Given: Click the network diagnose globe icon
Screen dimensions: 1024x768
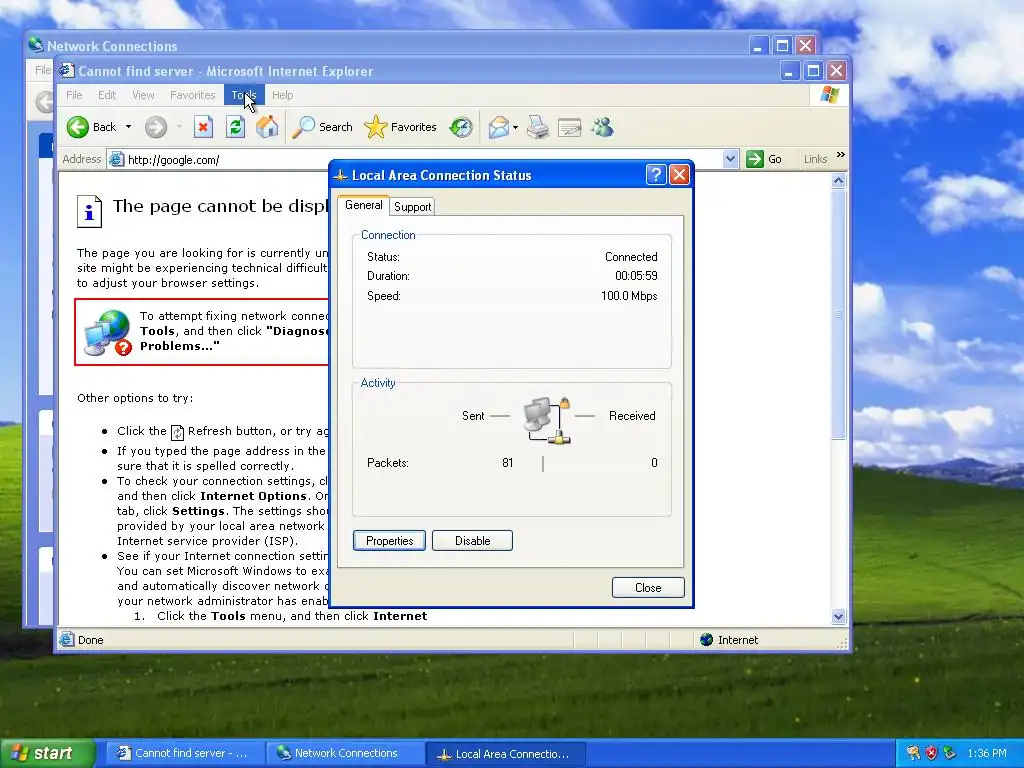Looking at the screenshot, I should 108,332.
